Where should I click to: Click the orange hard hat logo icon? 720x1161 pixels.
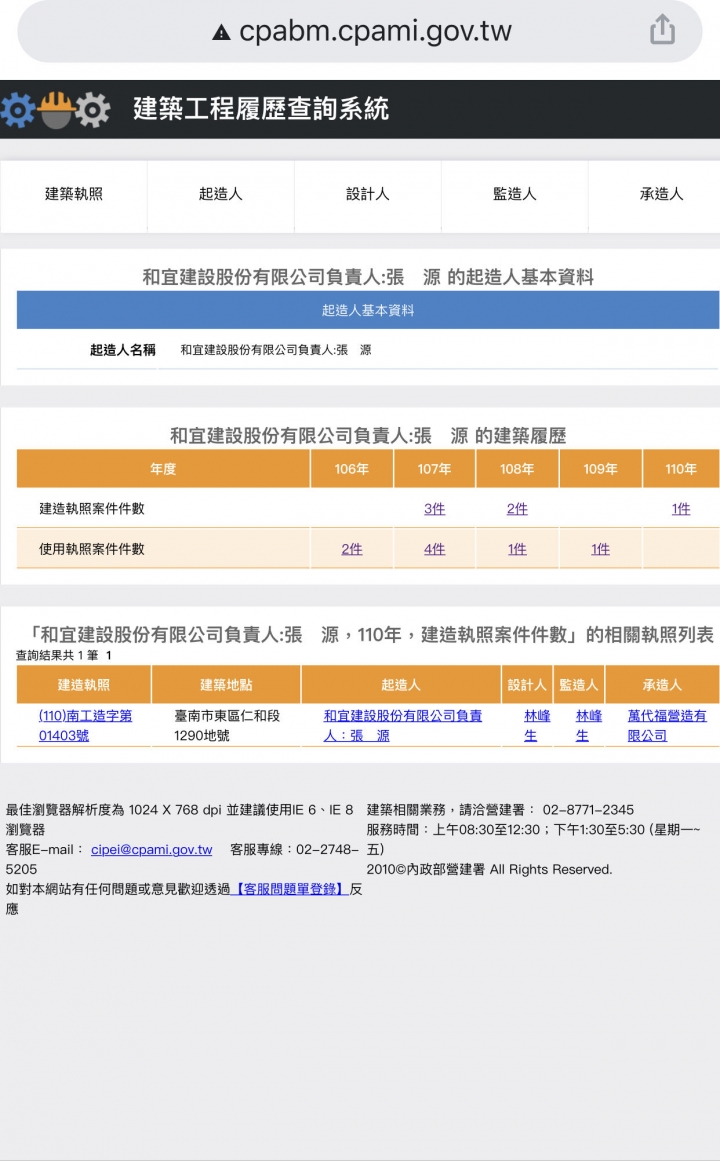pos(56,110)
